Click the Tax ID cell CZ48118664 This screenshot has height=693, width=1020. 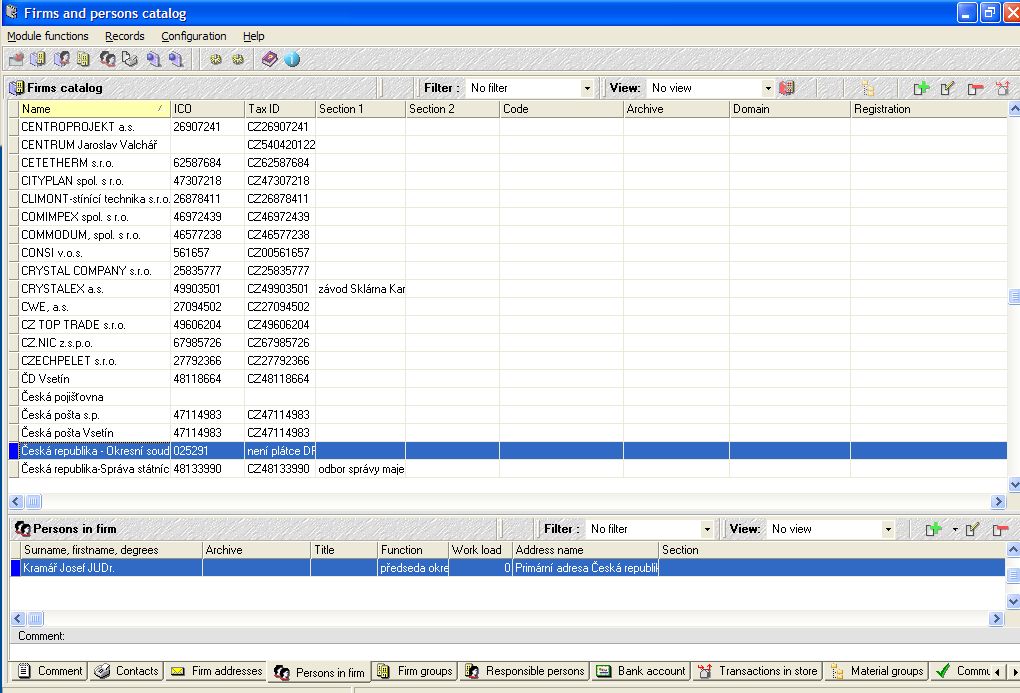pos(280,379)
